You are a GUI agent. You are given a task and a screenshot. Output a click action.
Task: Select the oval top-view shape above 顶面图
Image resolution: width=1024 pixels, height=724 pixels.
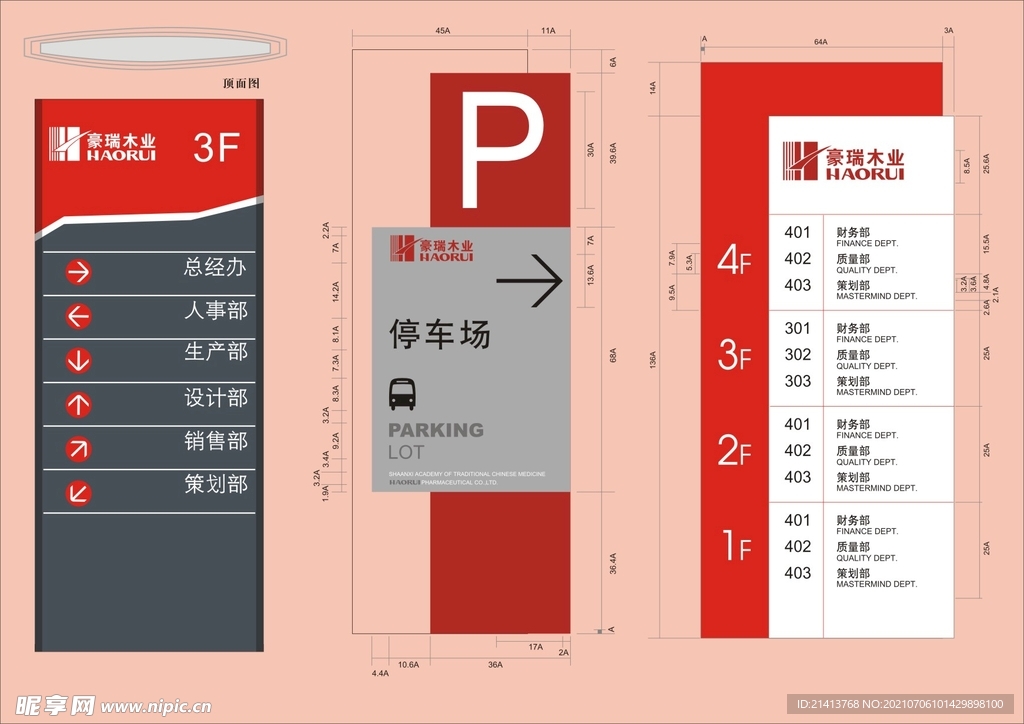click(155, 48)
